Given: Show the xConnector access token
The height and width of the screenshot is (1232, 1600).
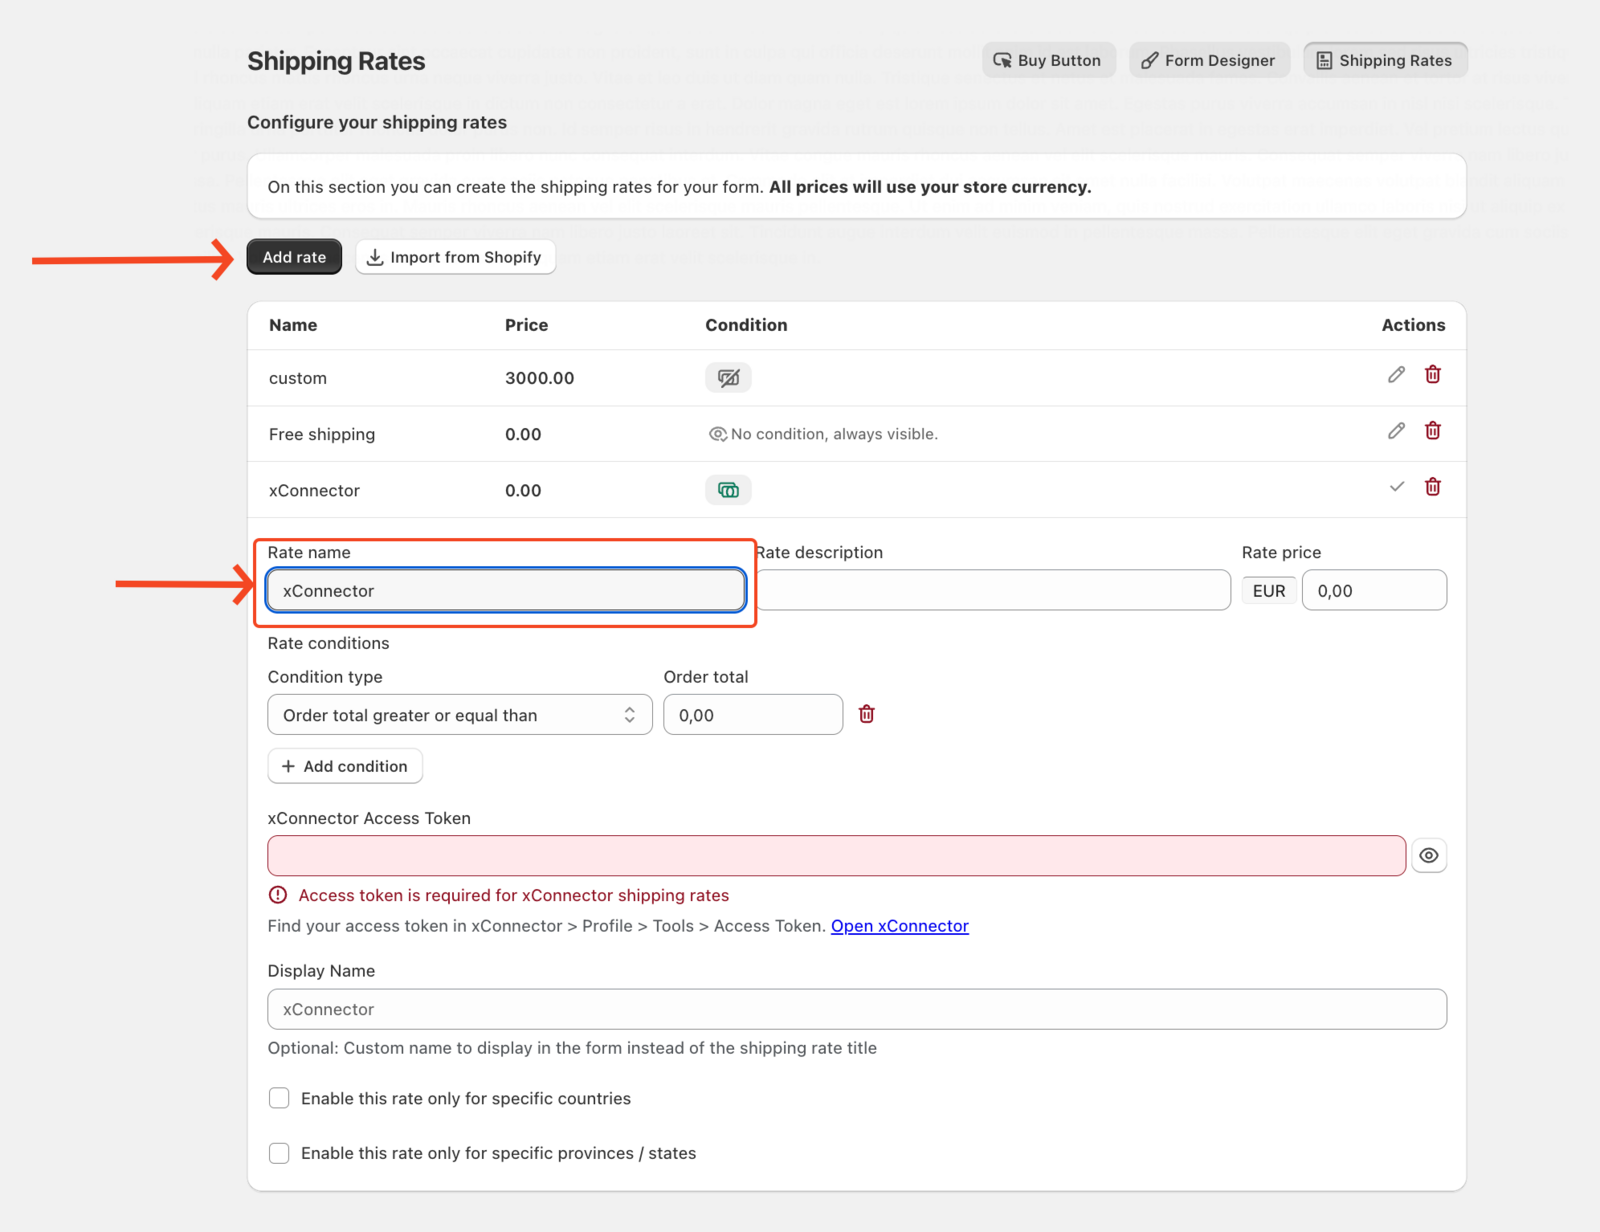Looking at the screenshot, I should point(1429,856).
